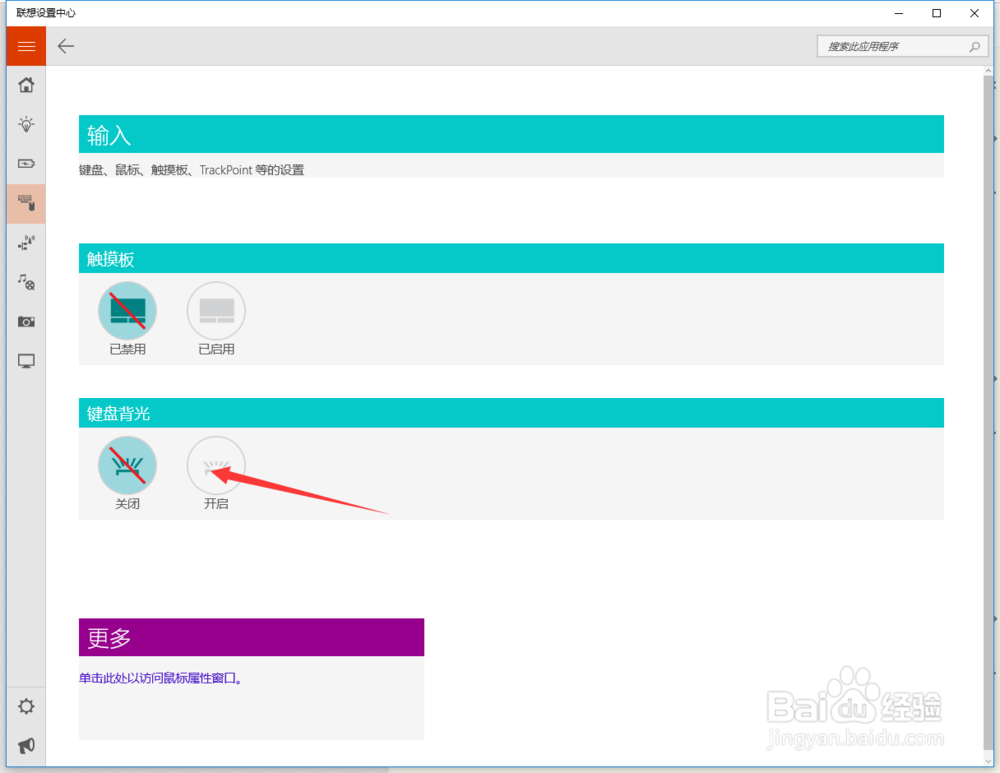The height and width of the screenshot is (773, 1000).
Task: Close the 联想设置中心 window
Action: [x=974, y=13]
